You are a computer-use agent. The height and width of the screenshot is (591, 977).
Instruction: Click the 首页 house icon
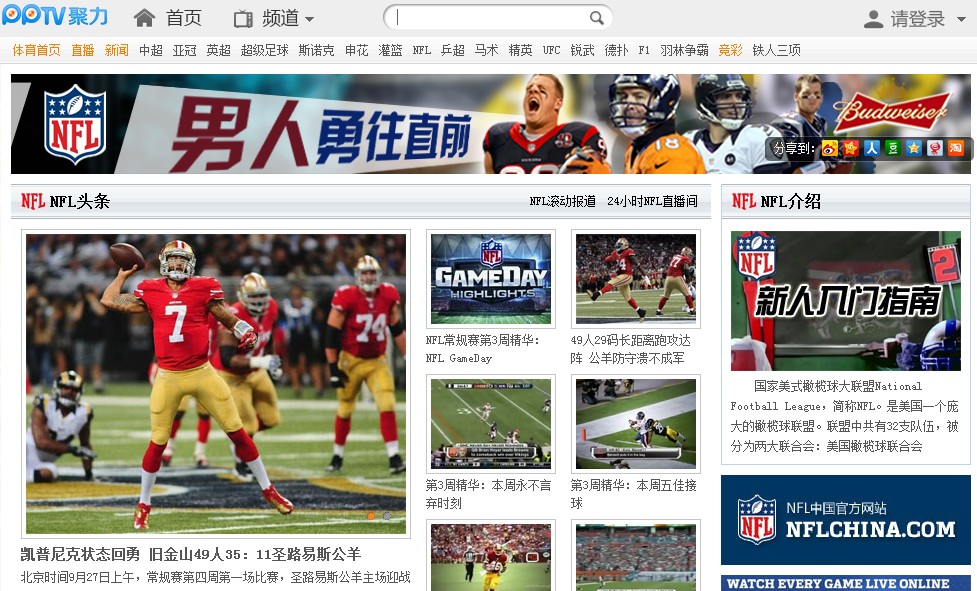(145, 18)
